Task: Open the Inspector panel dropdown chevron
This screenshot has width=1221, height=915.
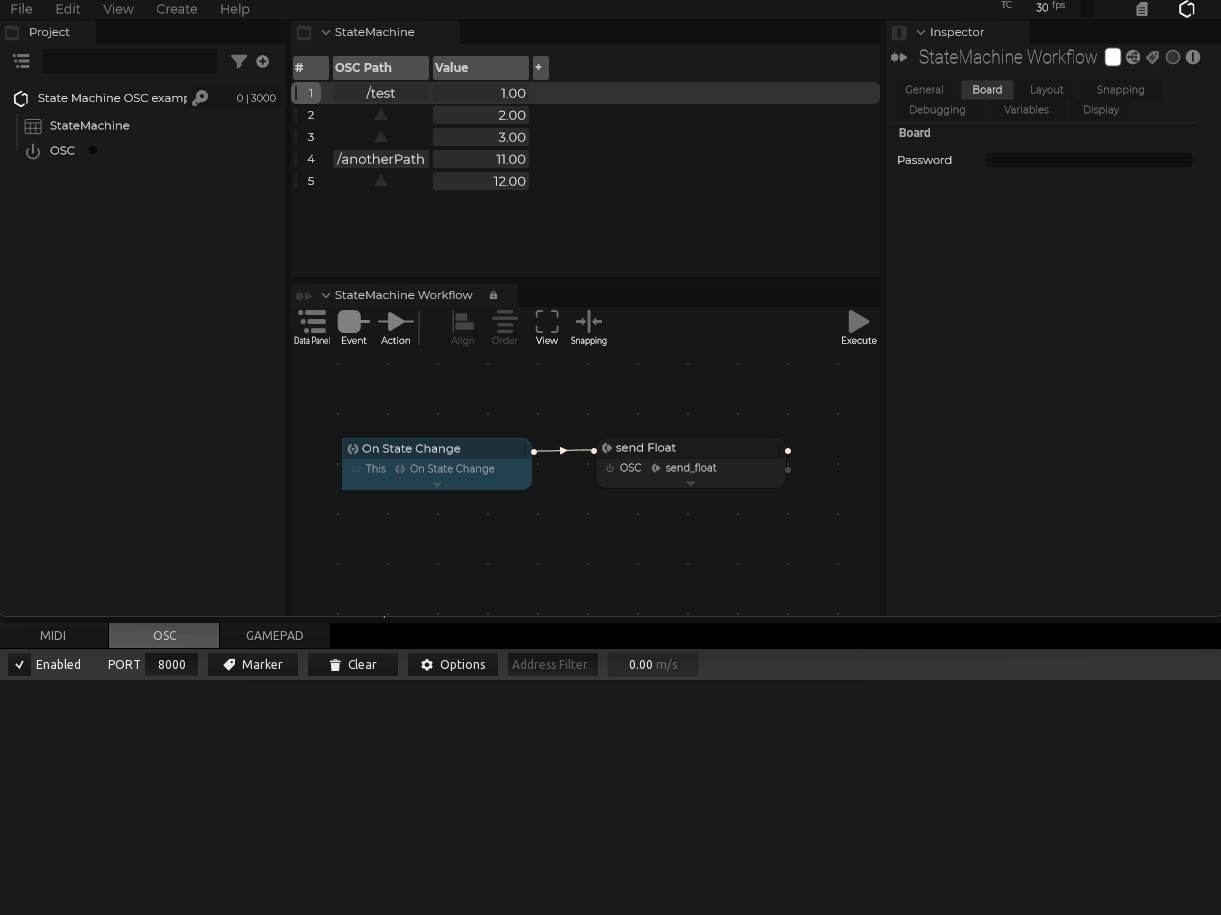Action: (921, 32)
